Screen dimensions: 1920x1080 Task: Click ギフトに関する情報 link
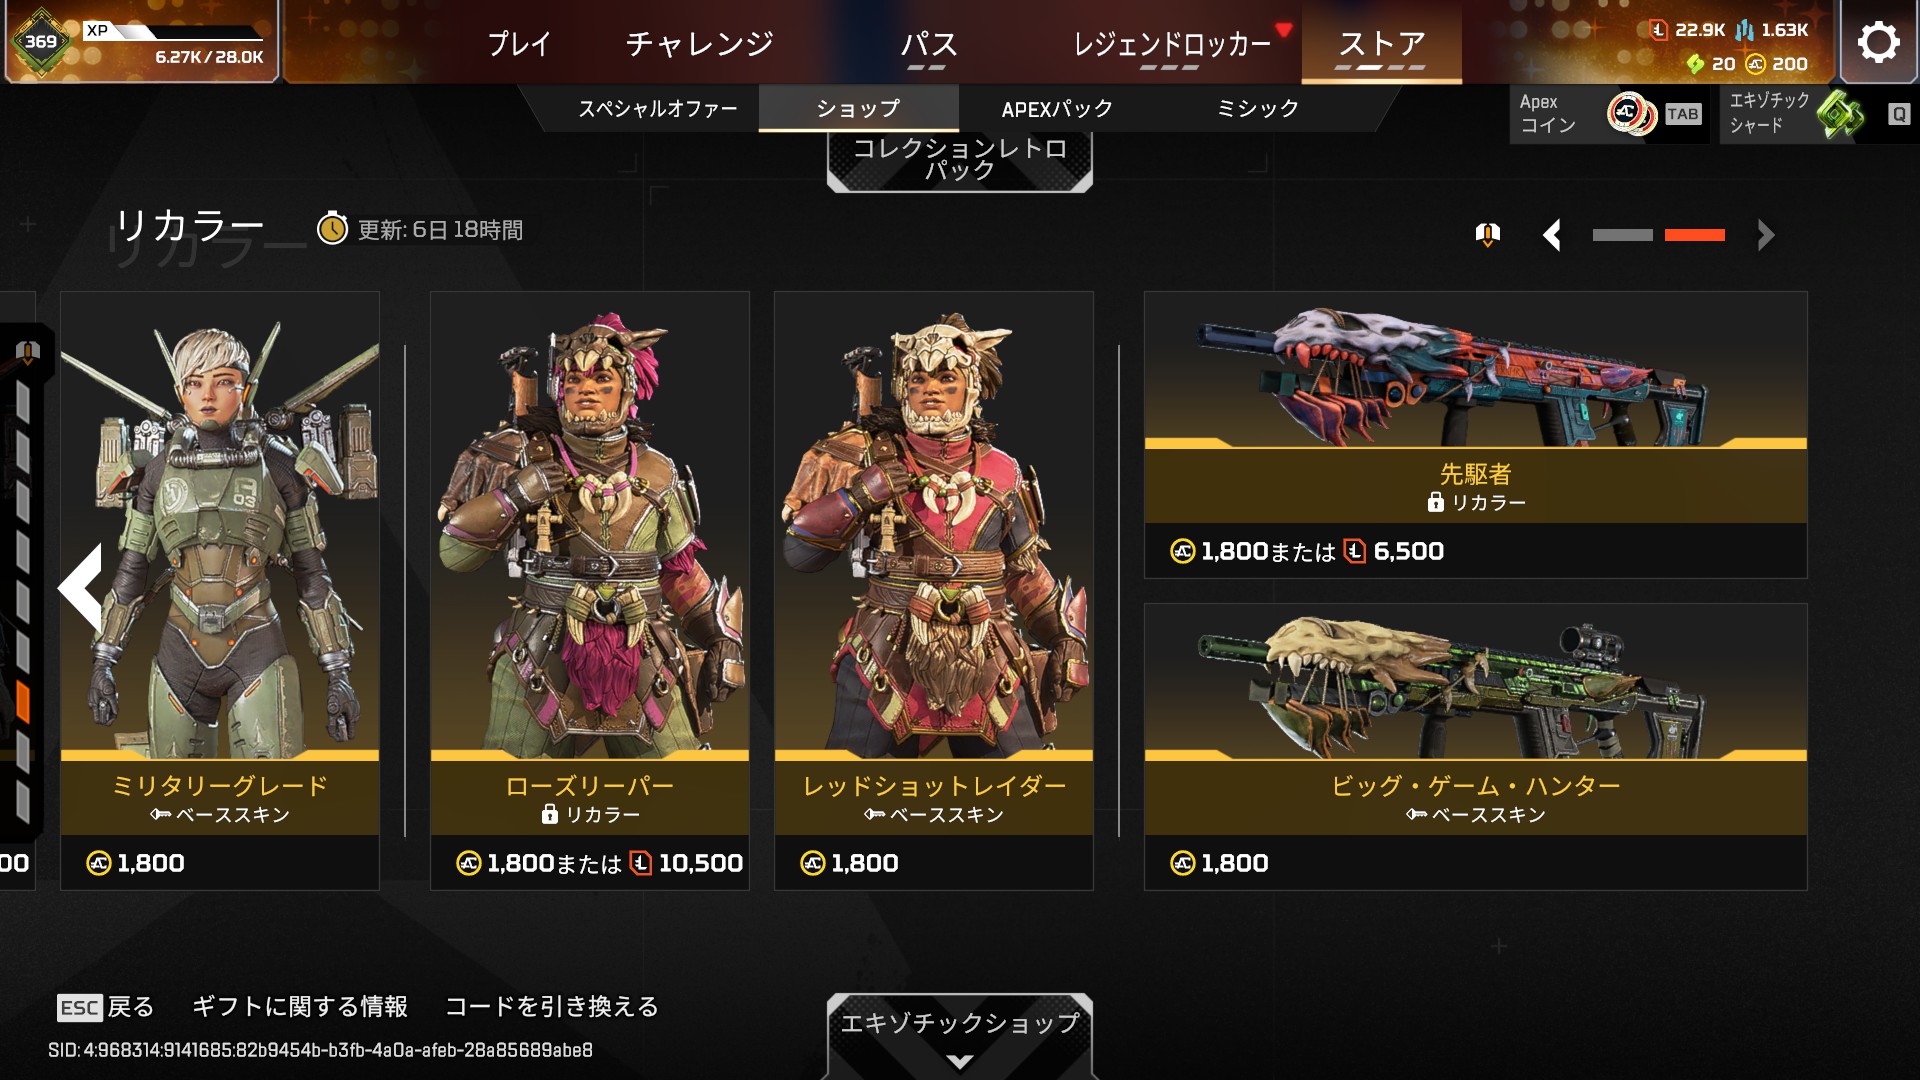pos(300,1006)
